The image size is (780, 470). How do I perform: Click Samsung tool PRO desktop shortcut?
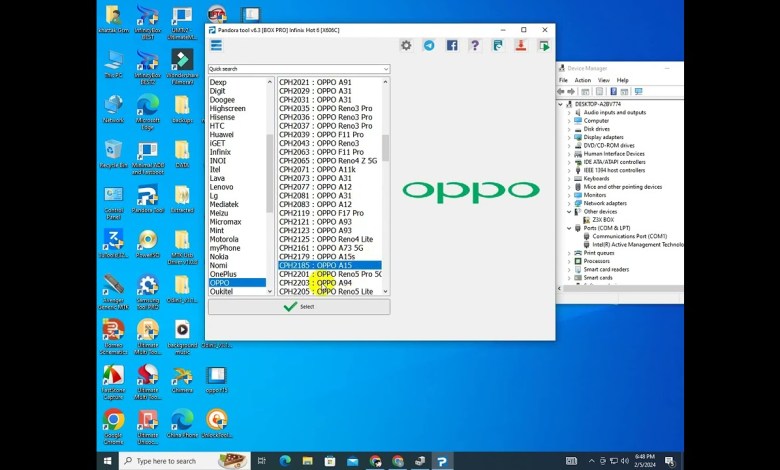(148, 292)
